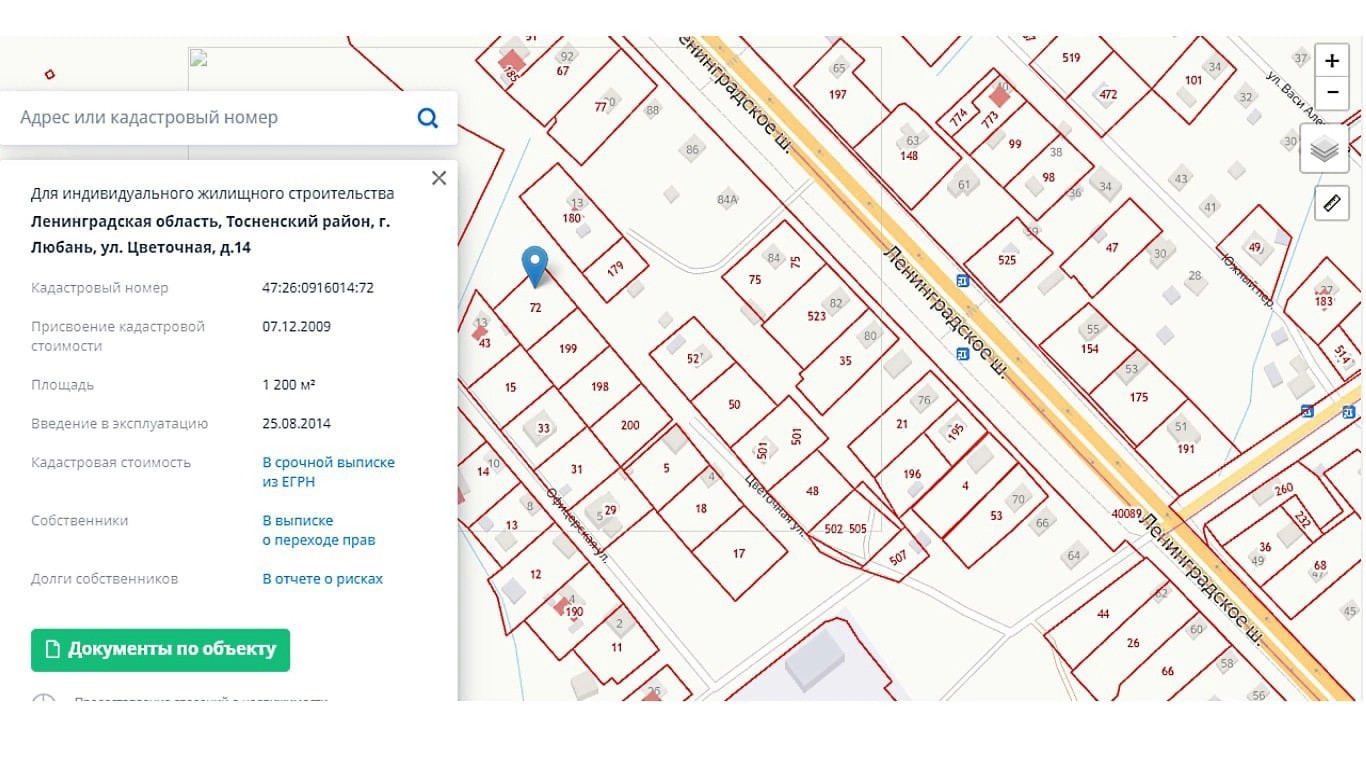
Task: Click parcel number 180 on the map
Action: (x=571, y=218)
